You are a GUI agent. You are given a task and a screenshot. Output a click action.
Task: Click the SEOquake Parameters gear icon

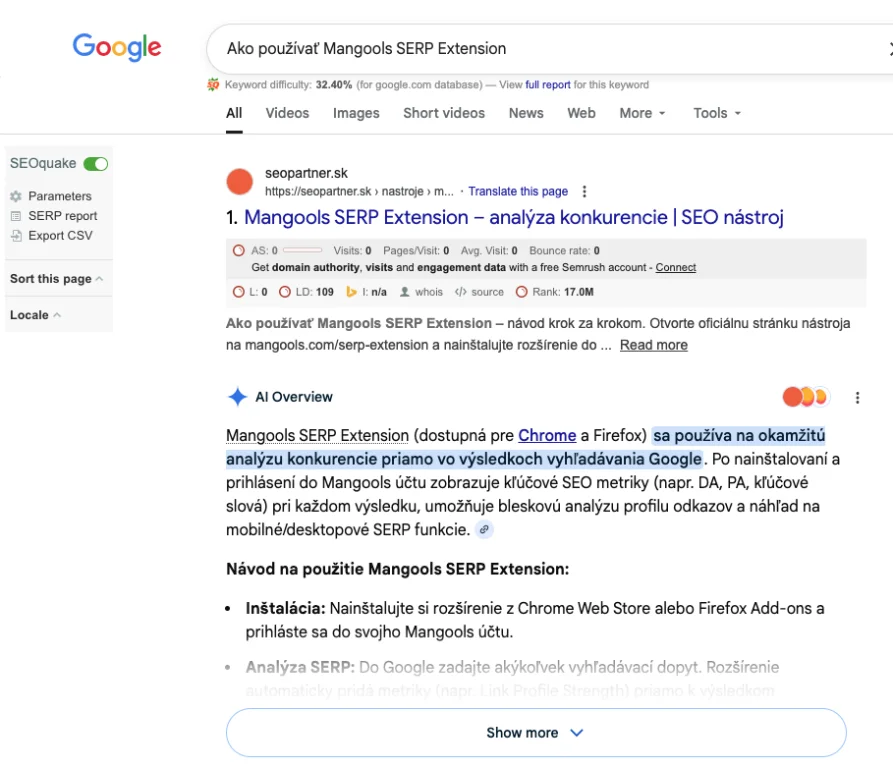coord(15,197)
